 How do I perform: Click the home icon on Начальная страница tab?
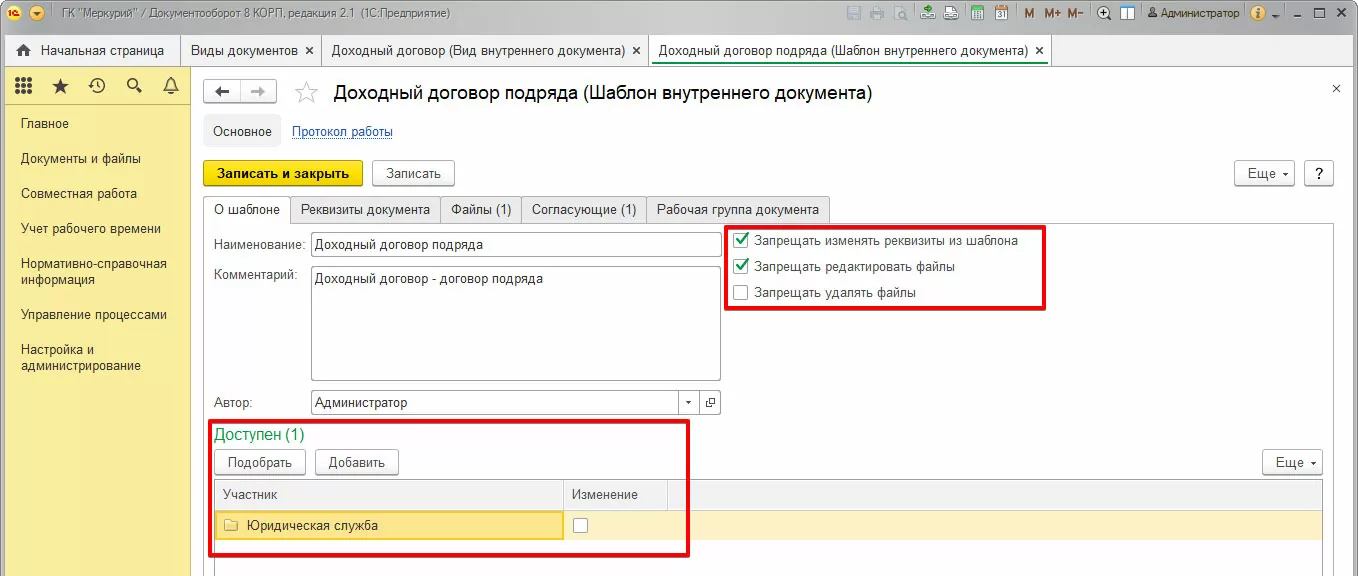[x=24, y=50]
